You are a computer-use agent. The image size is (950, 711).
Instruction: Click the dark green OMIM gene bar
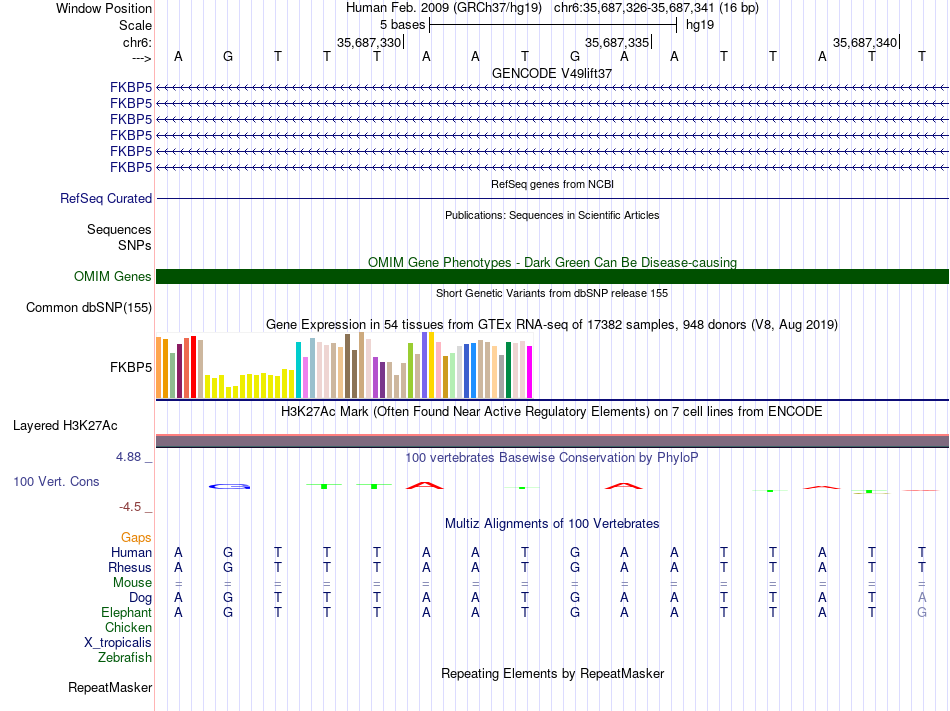click(552, 277)
